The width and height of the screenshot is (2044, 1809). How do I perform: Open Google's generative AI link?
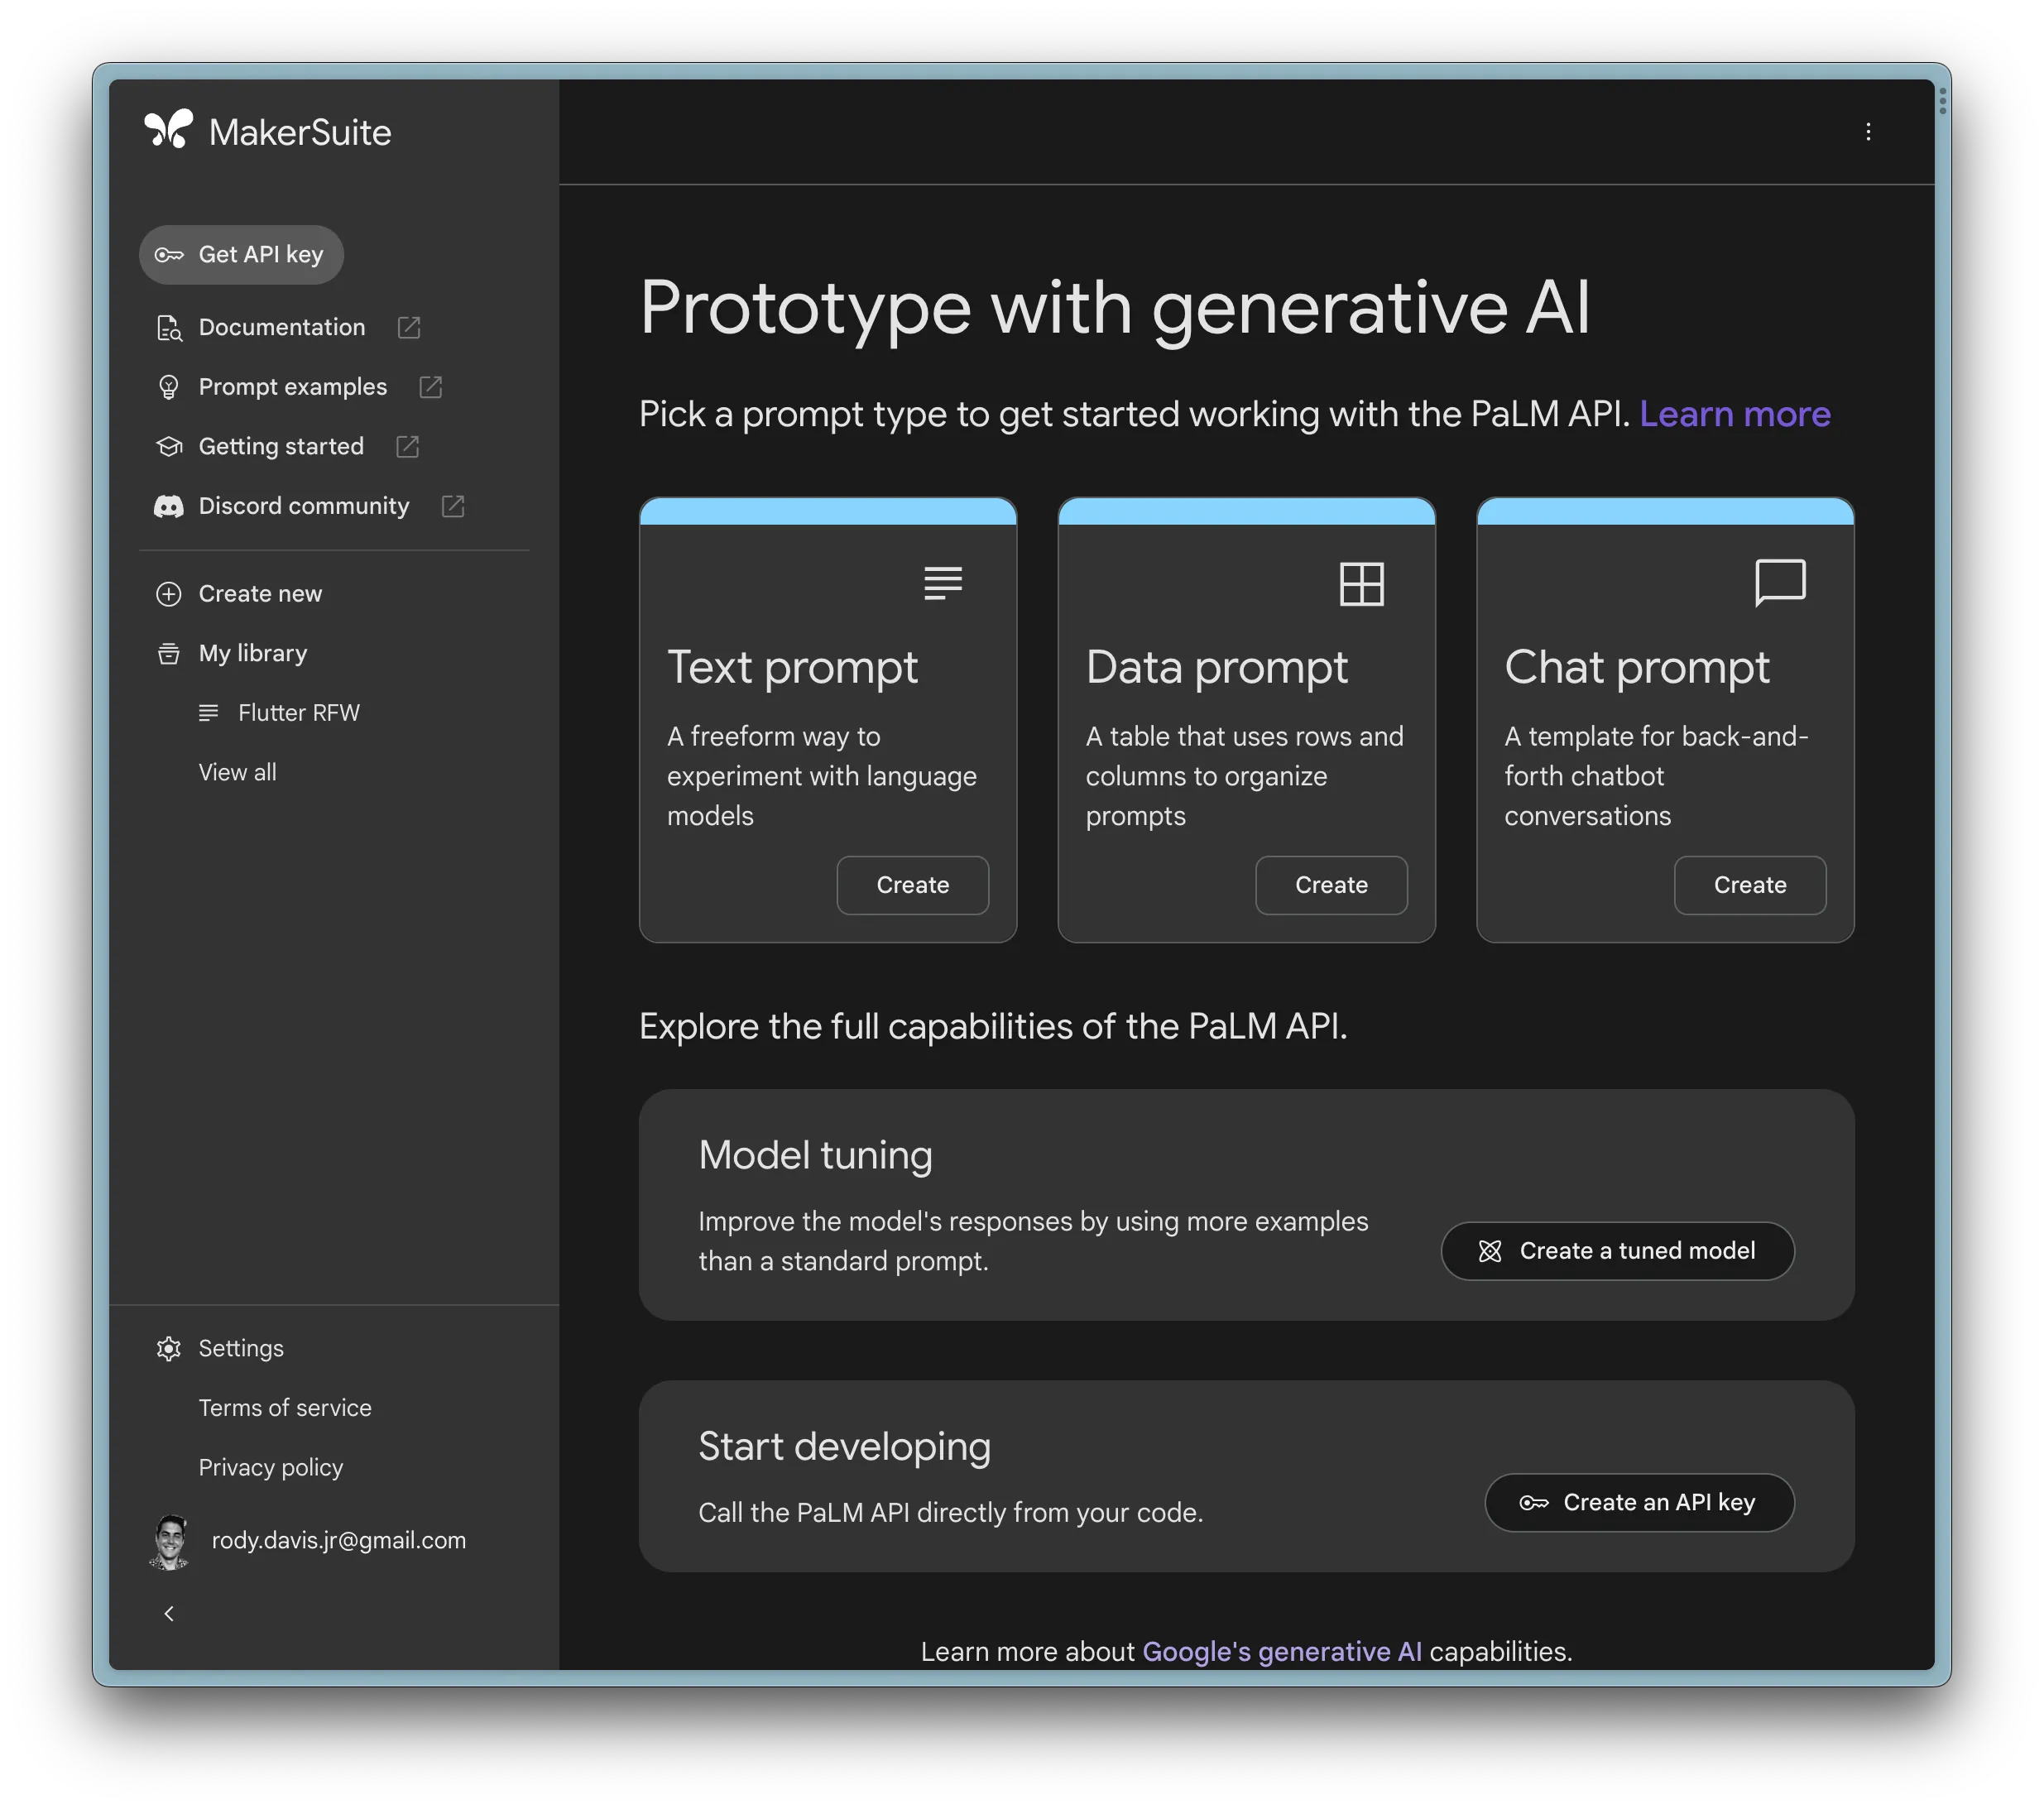point(1281,1651)
